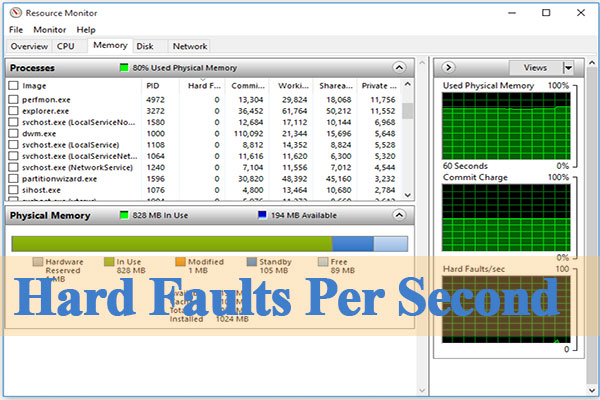Maximize the Resource Monitor window

coord(546,13)
